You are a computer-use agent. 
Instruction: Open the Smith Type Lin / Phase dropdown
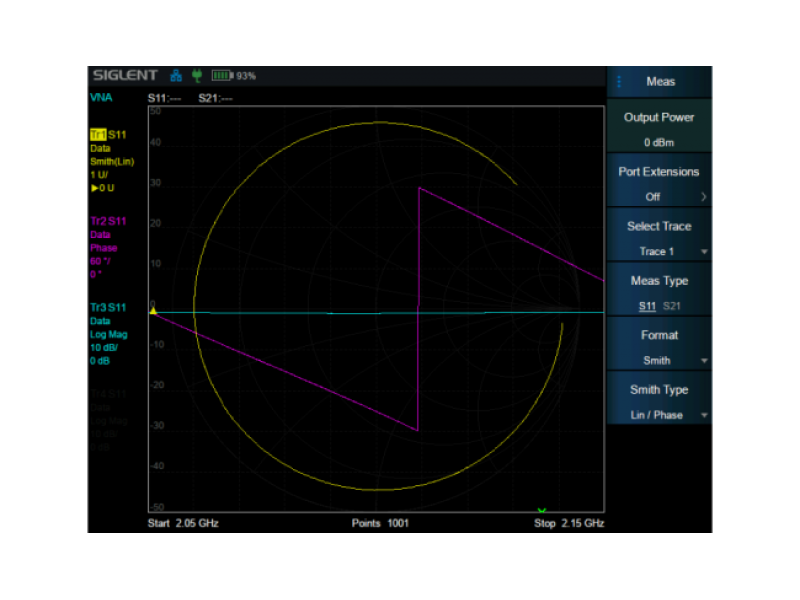(659, 399)
